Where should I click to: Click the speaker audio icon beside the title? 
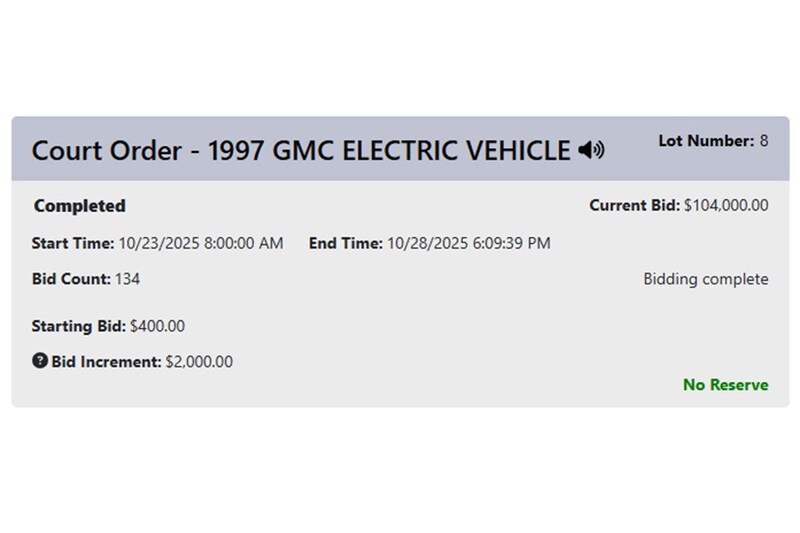coord(591,150)
